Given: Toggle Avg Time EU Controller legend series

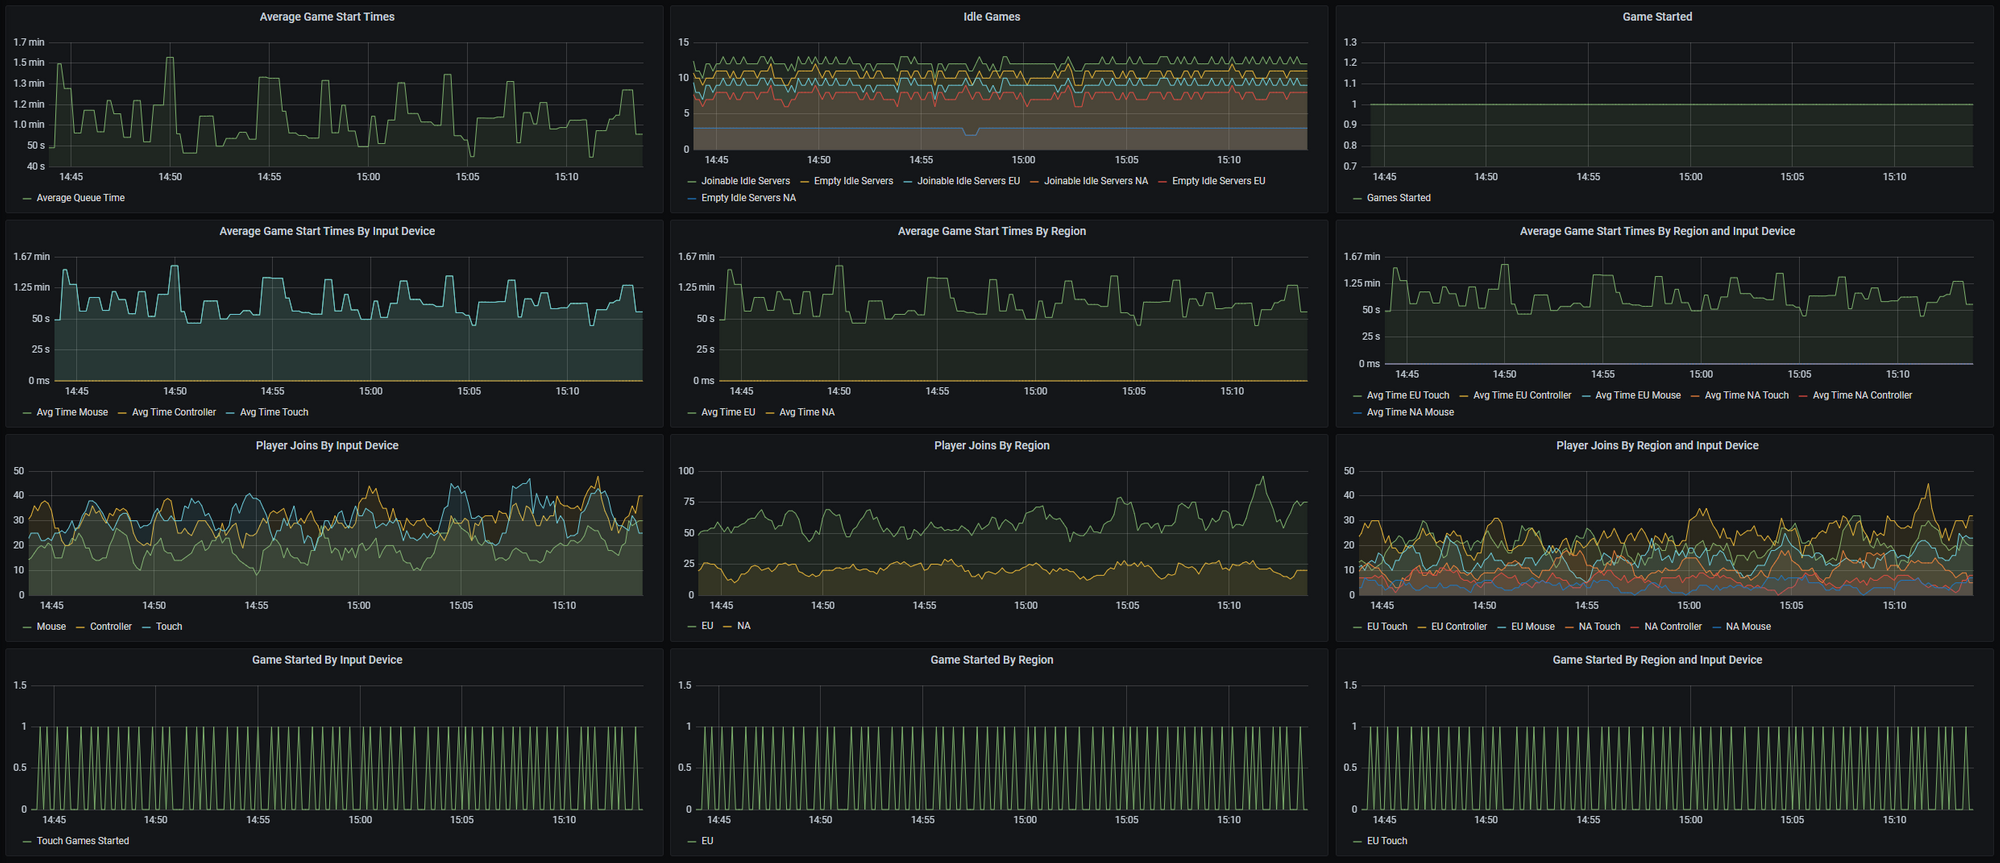Looking at the screenshot, I should (x=1522, y=395).
